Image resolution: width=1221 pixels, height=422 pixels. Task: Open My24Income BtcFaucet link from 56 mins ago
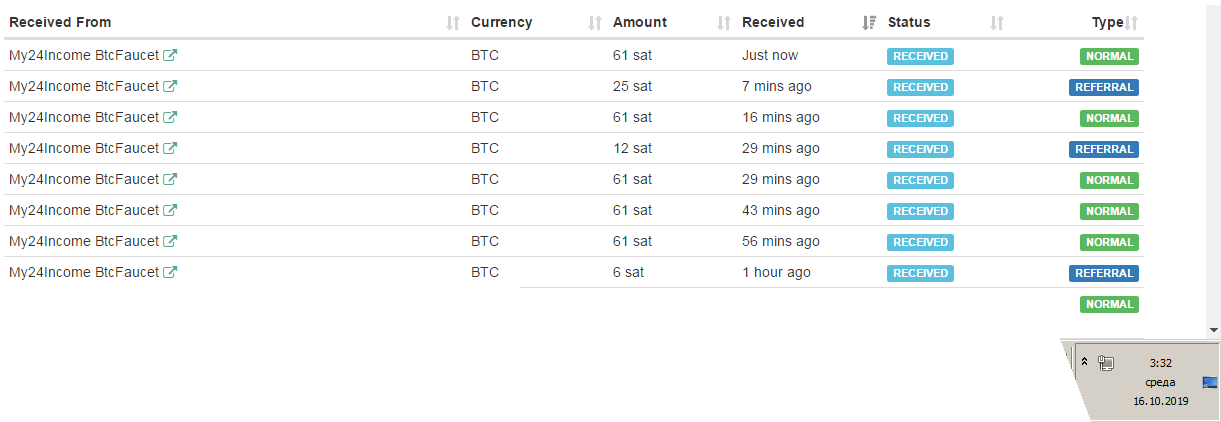point(84,242)
